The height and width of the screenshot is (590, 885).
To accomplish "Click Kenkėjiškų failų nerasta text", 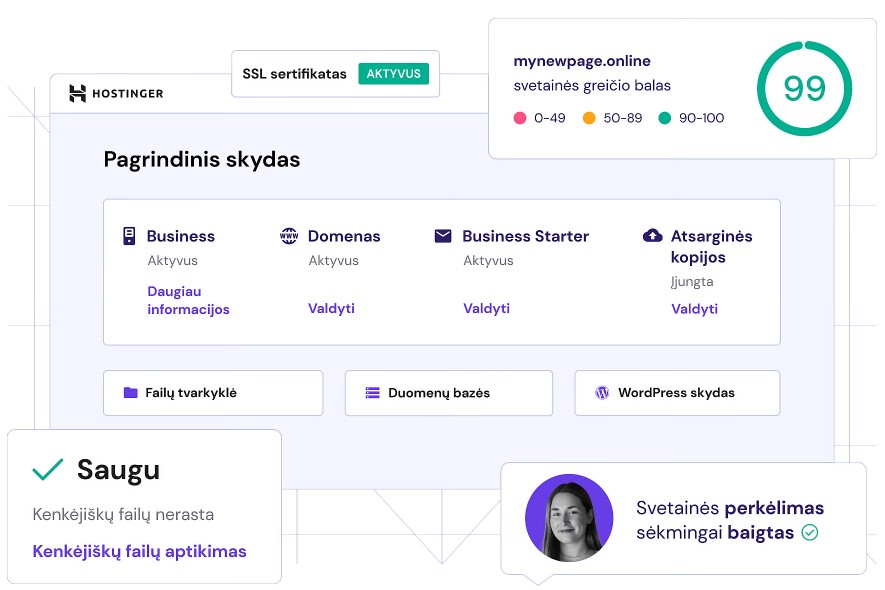I will coord(123,514).
